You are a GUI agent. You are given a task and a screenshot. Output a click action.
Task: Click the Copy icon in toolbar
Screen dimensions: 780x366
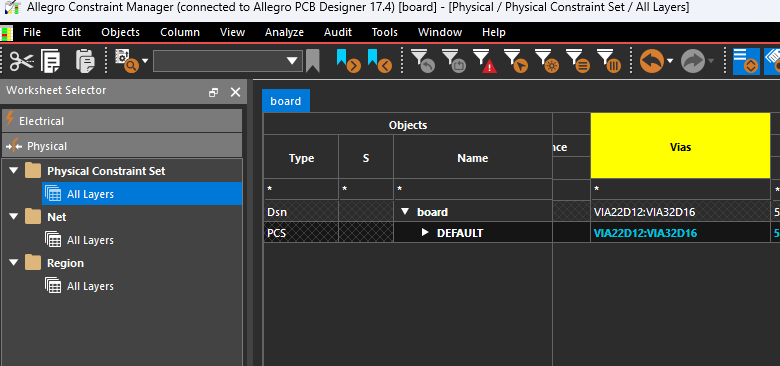click(51, 62)
